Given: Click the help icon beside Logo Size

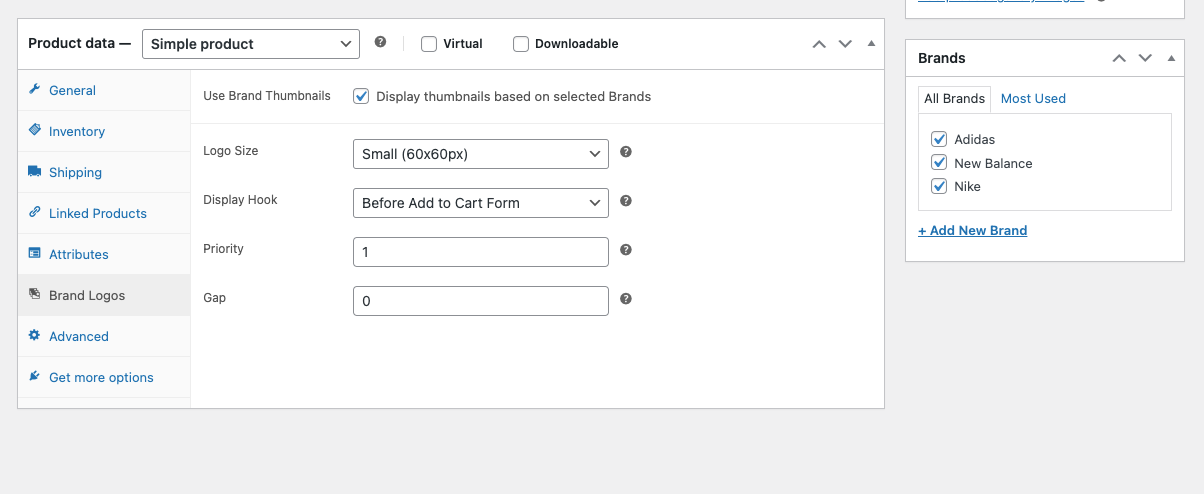Looking at the screenshot, I should click(626, 152).
